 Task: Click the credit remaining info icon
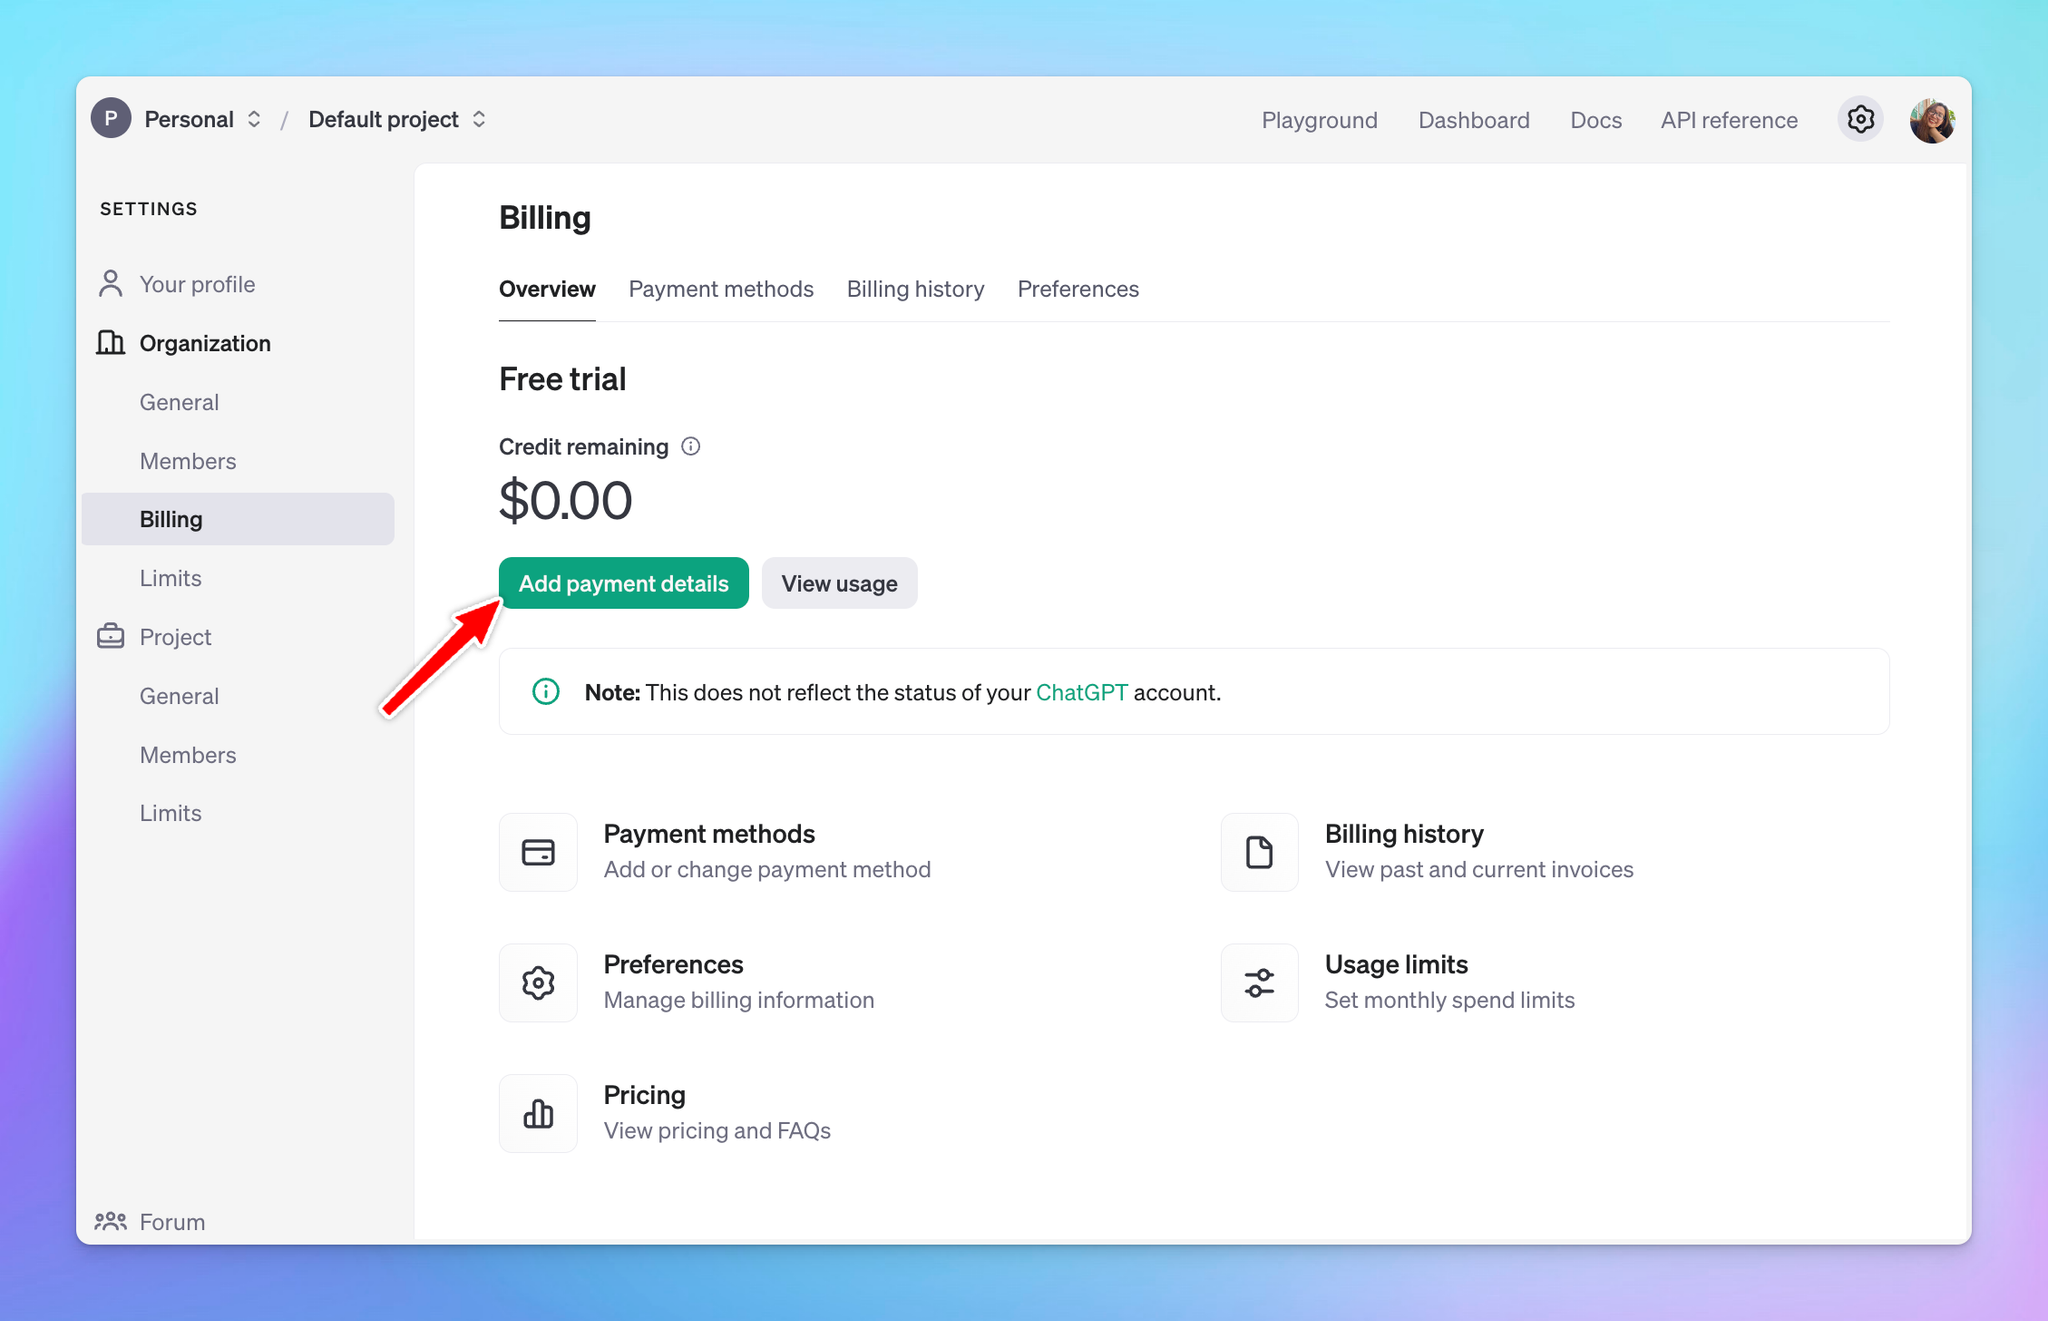tap(691, 447)
